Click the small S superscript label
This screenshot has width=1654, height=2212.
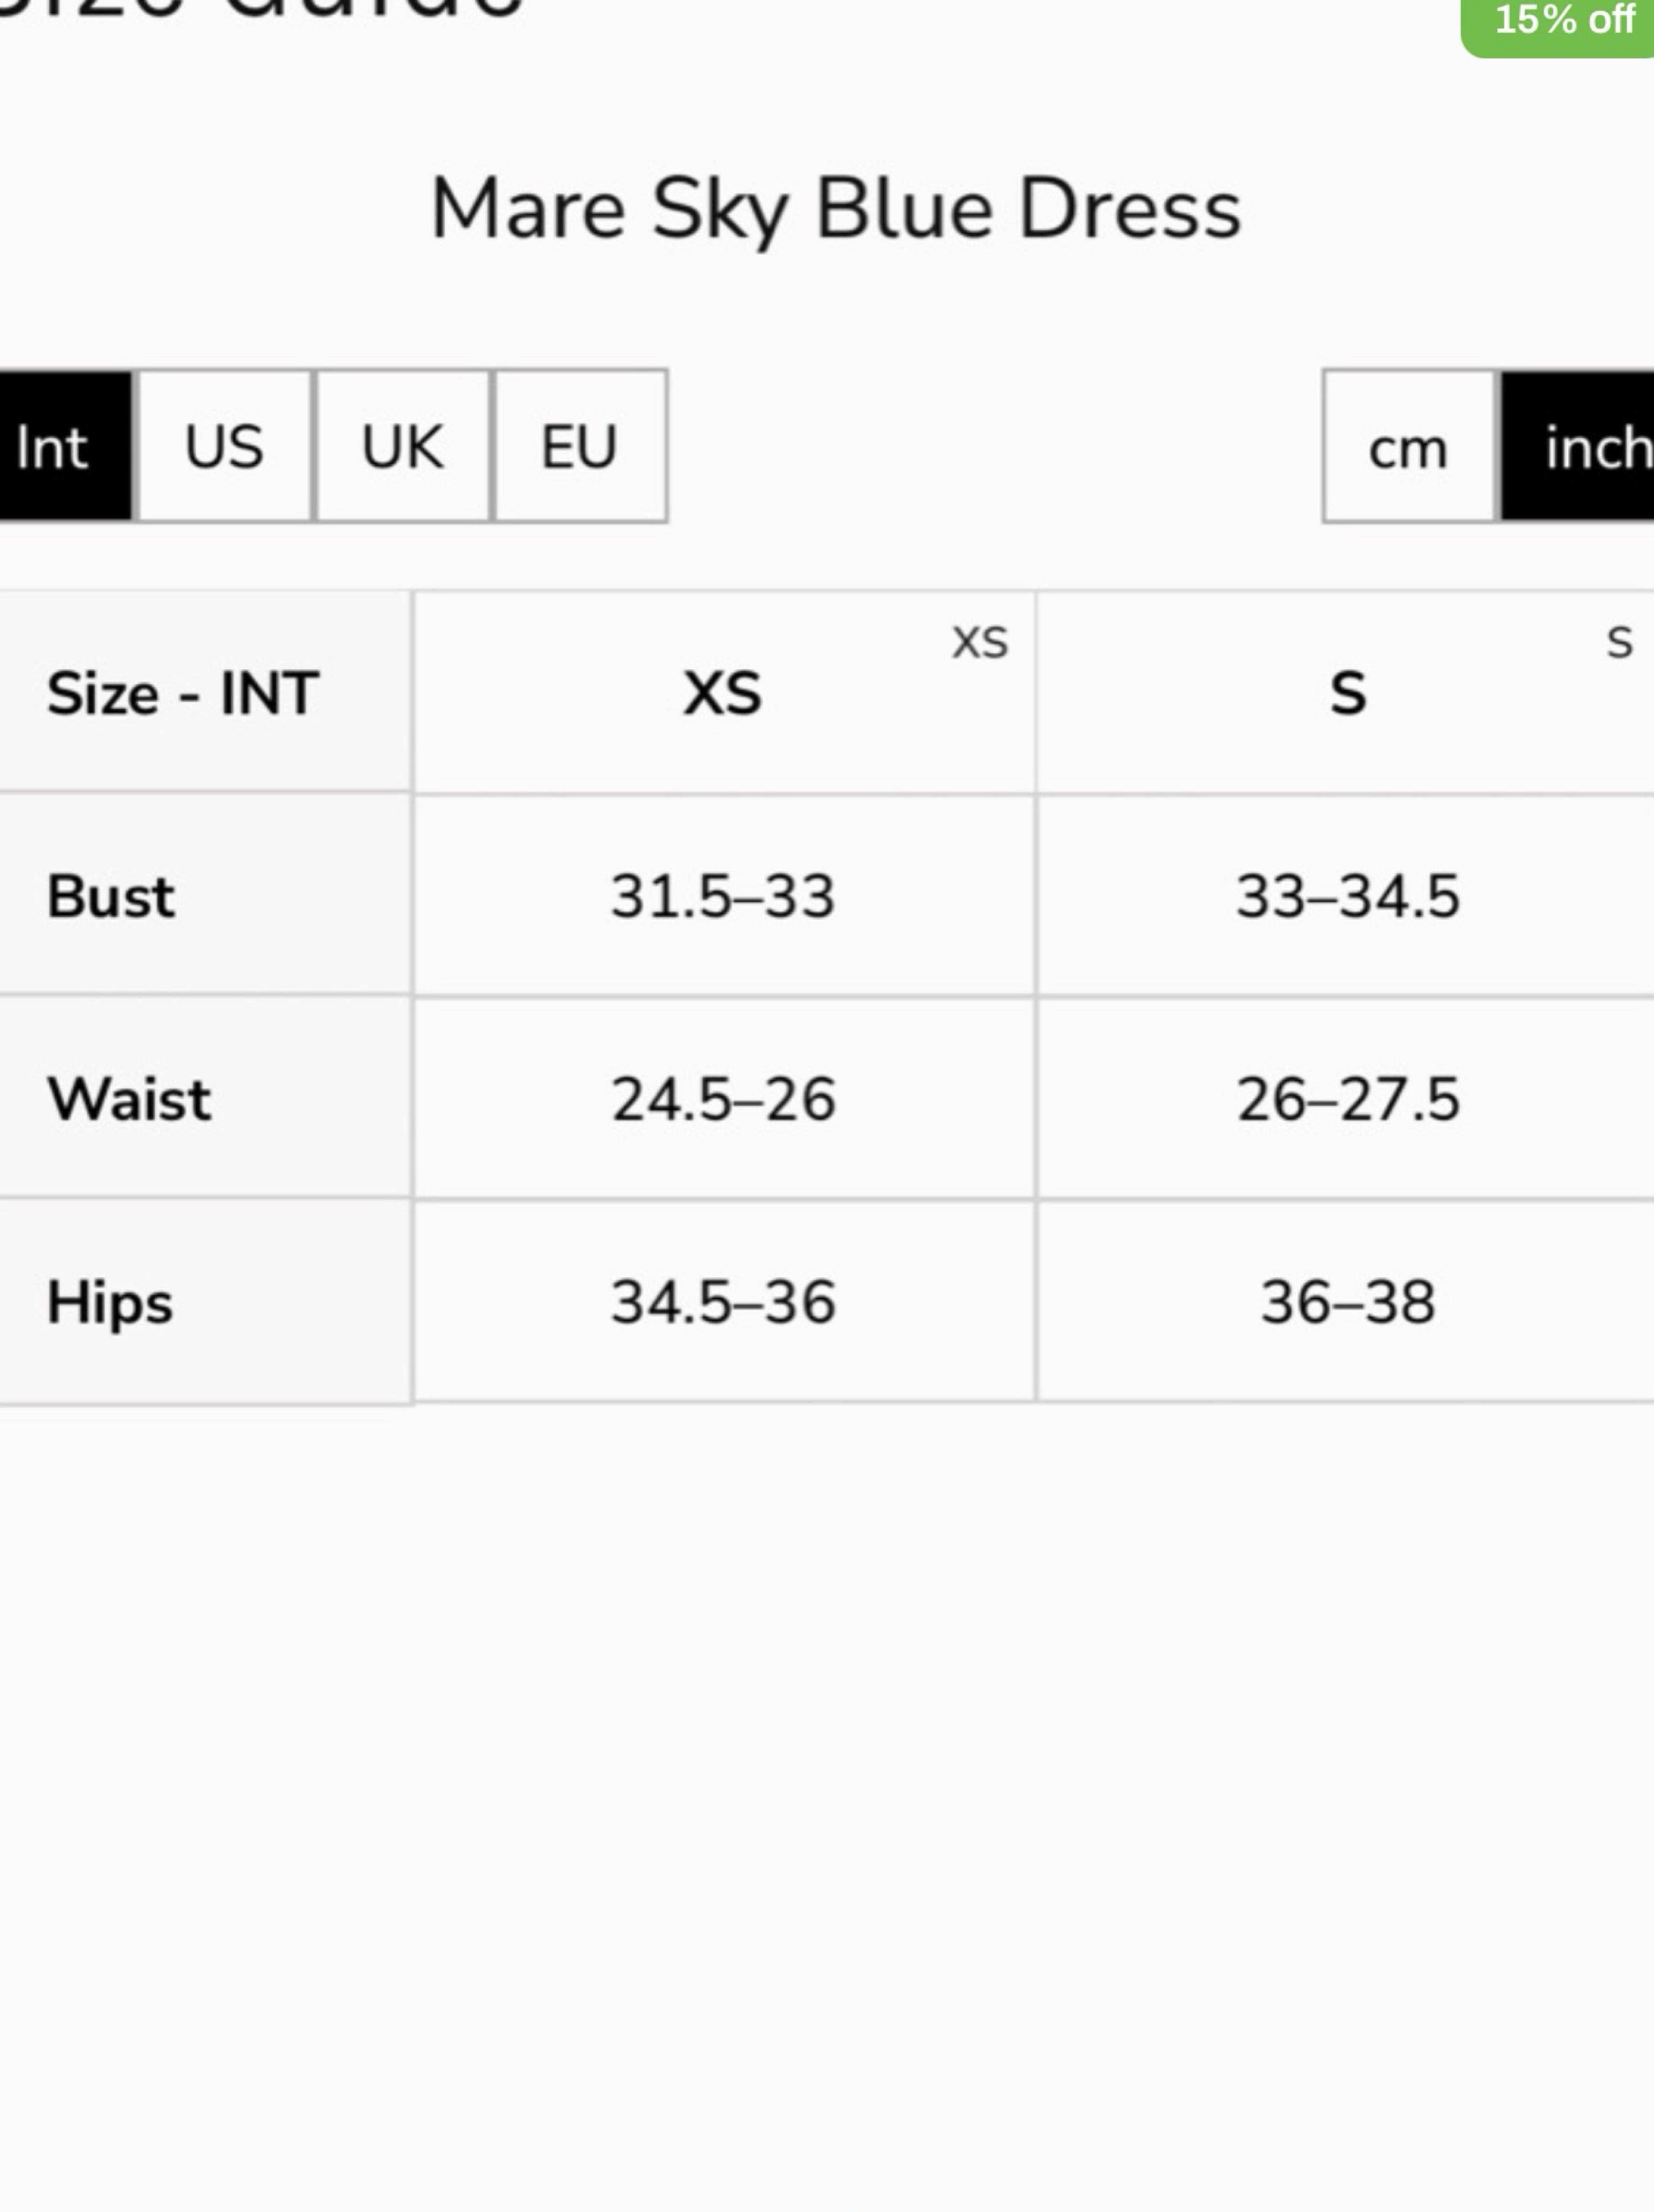point(1619,642)
